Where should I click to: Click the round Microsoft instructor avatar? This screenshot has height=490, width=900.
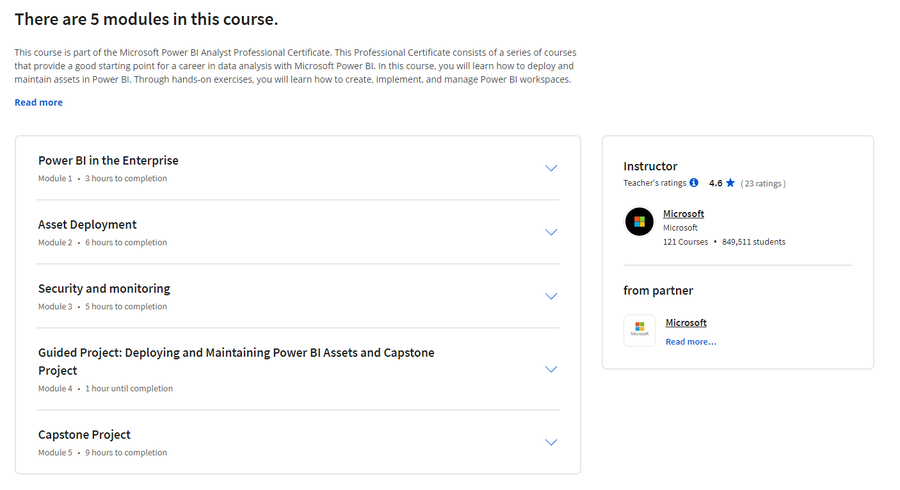pos(639,221)
